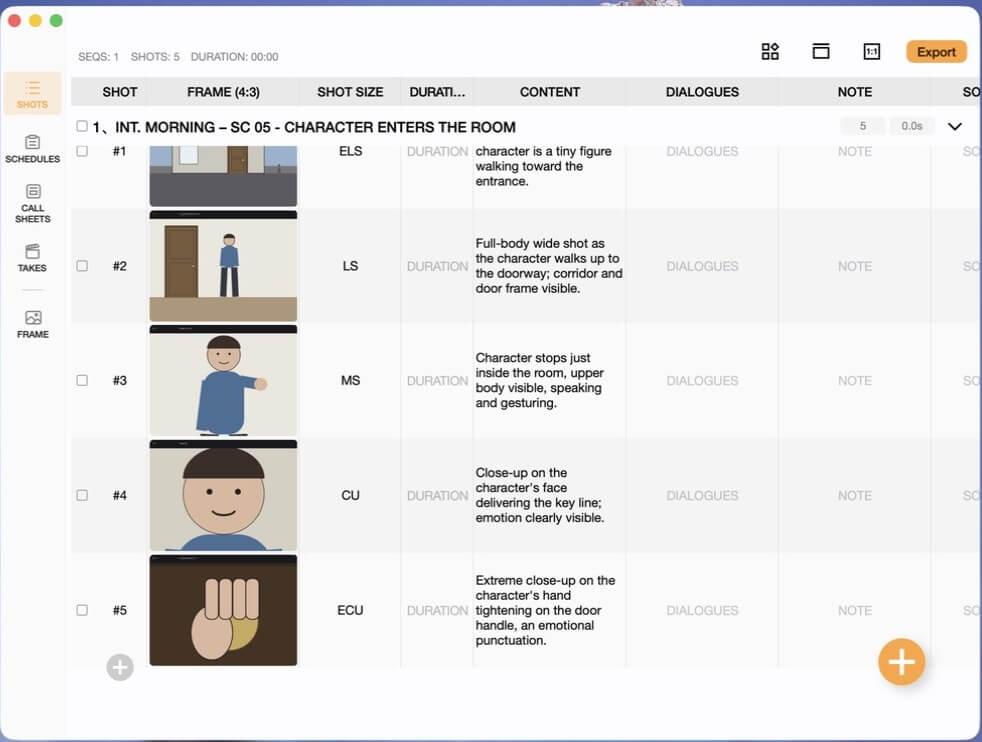Click the '#3' shot number label
982x742 pixels.
tap(120, 381)
